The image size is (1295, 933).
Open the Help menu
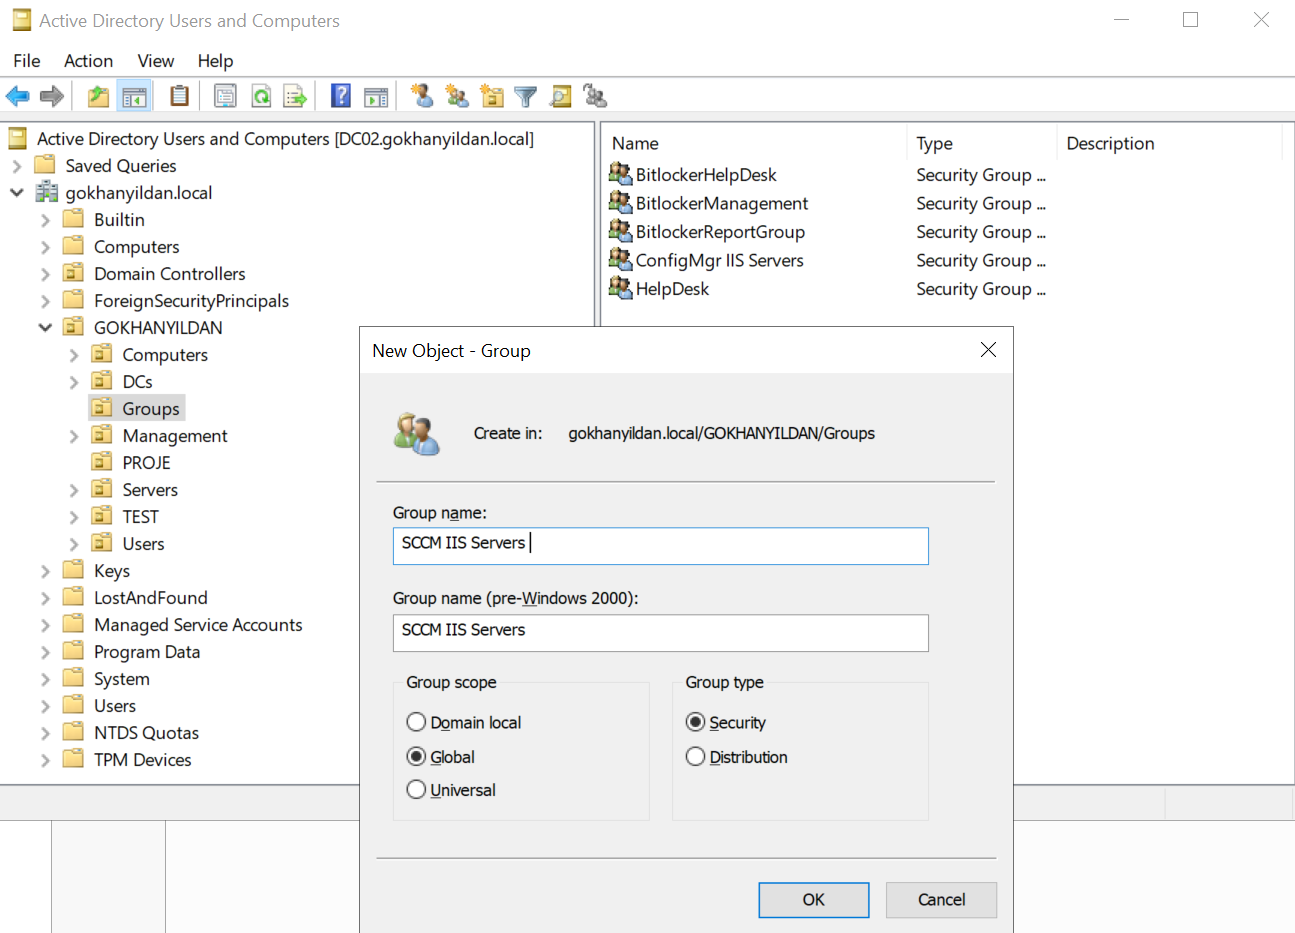[x=215, y=61]
